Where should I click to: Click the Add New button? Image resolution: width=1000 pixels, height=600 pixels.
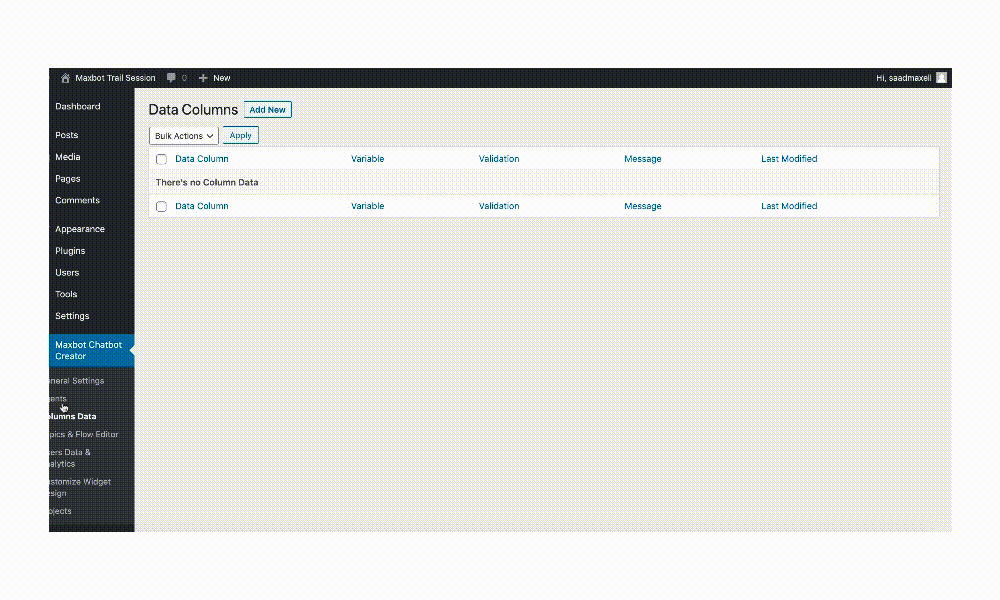coord(267,110)
